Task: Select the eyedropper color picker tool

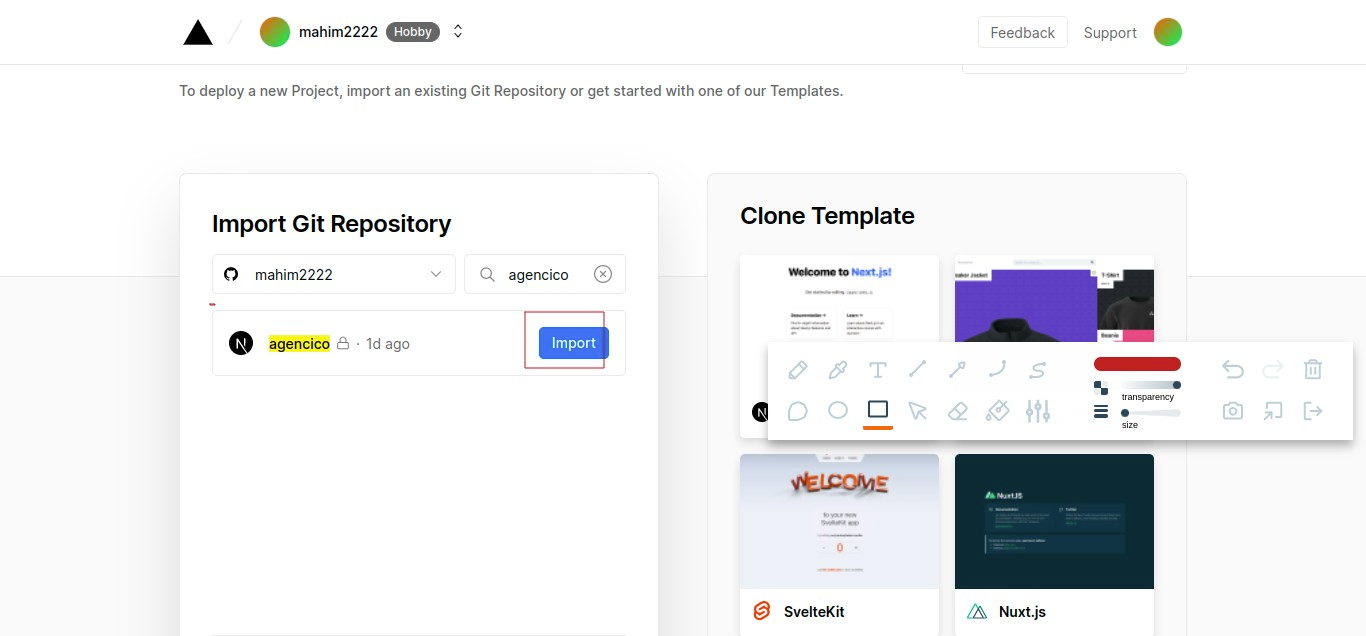Action: click(x=838, y=370)
